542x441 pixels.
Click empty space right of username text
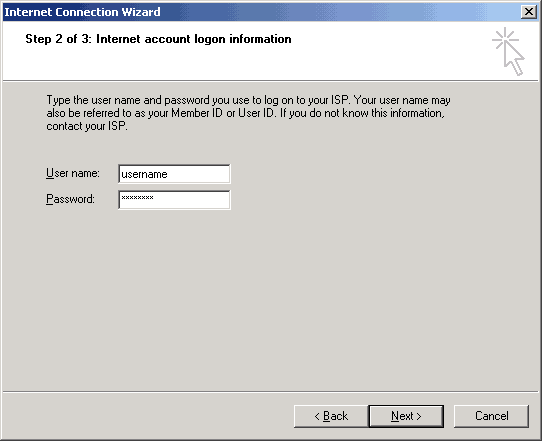pyautogui.click(x=199, y=174)
